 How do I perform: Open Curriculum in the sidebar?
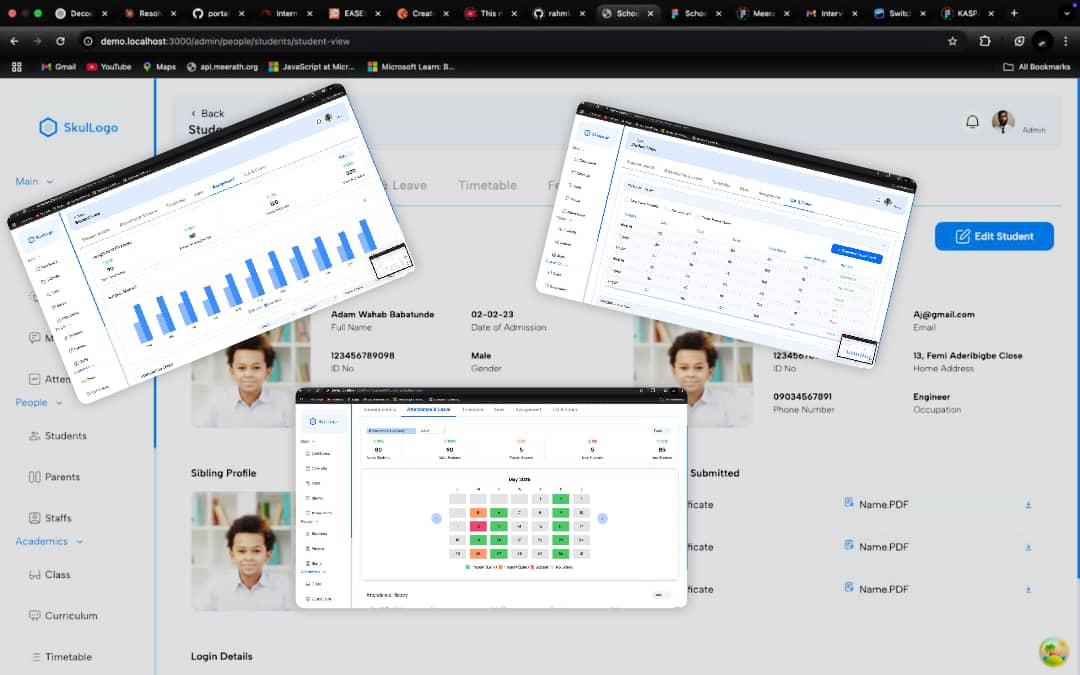tap(63, 616)
